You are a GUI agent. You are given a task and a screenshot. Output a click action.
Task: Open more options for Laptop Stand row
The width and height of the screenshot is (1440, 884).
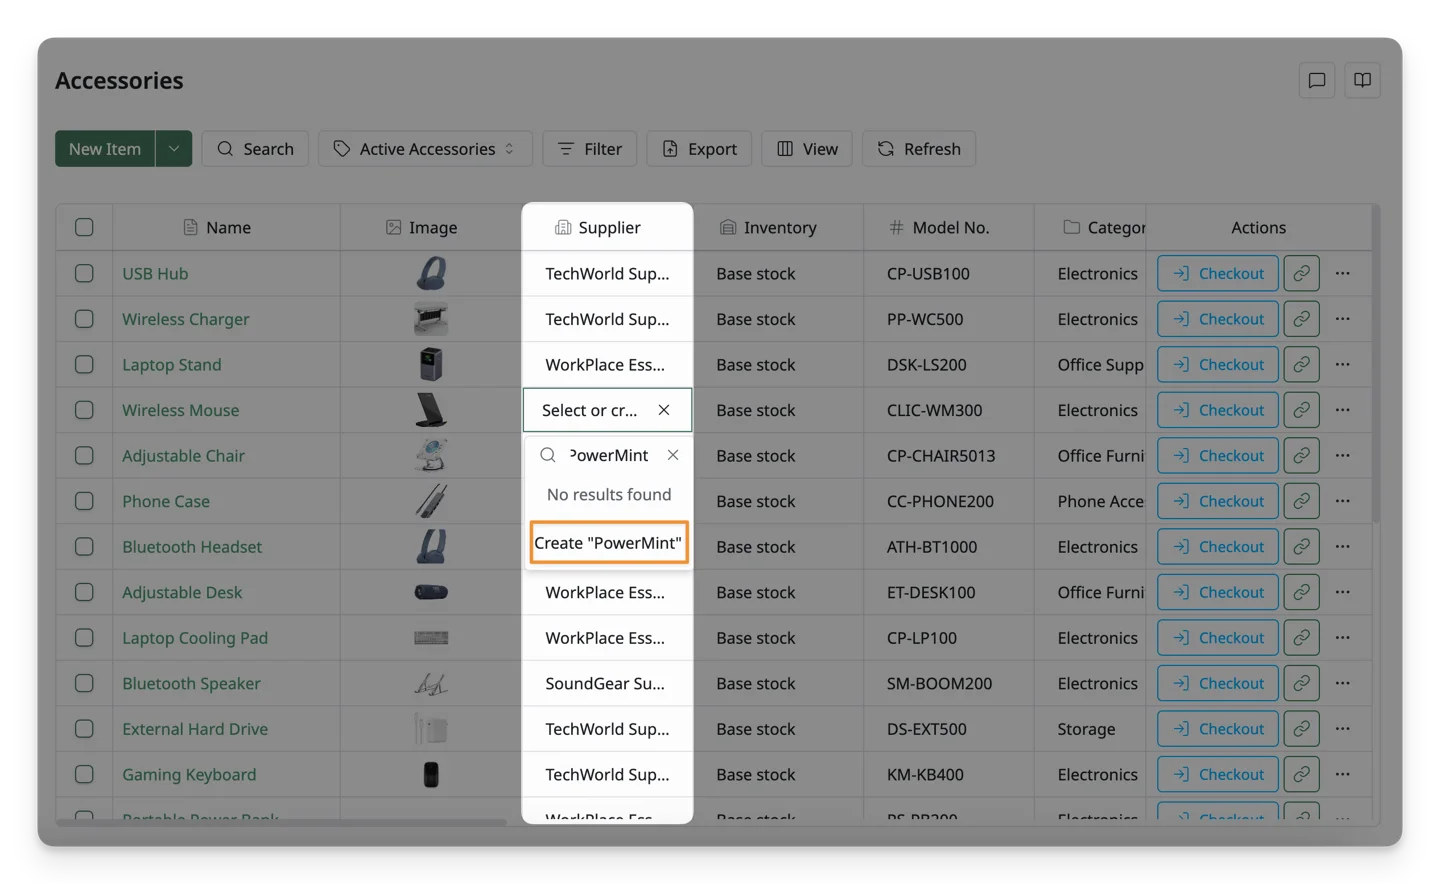pyautogui.click(x=1342, y=365)
